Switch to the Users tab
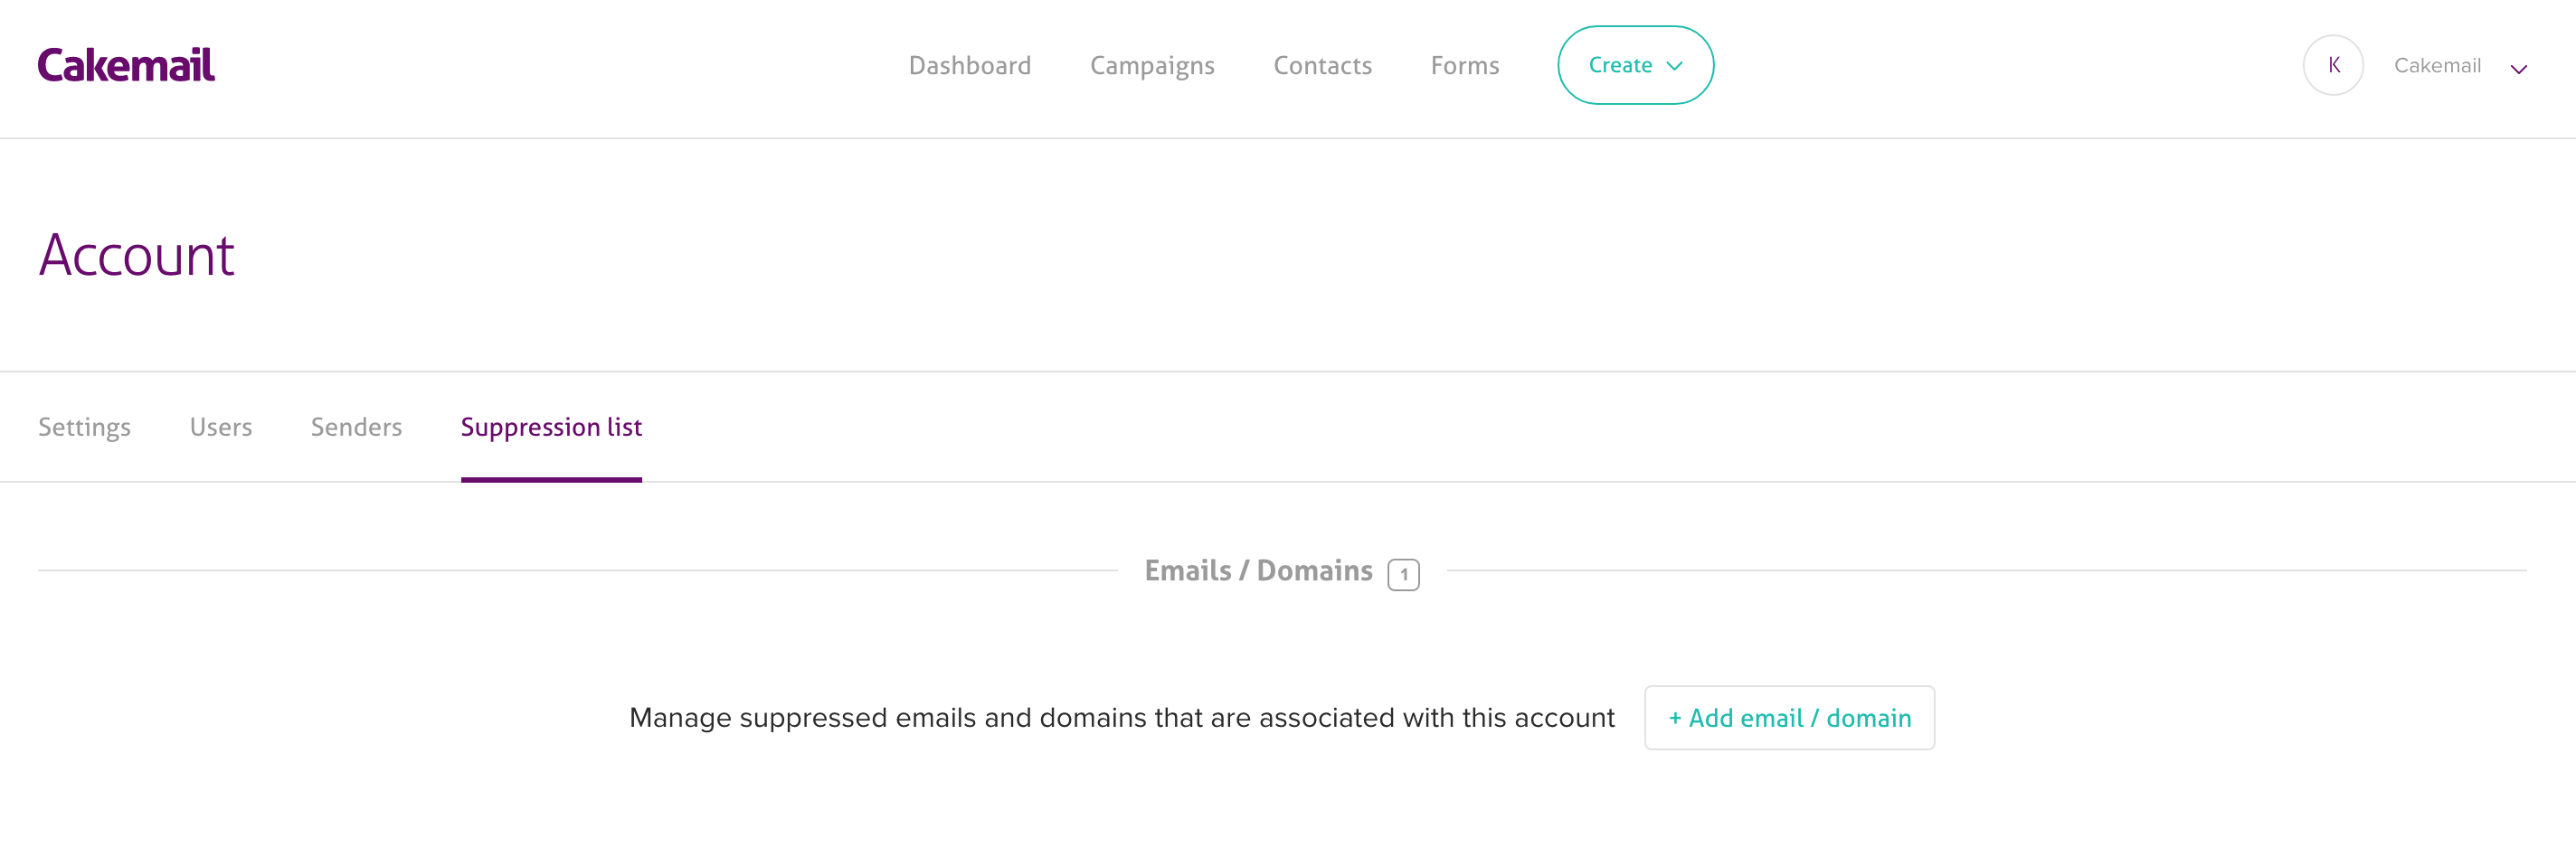 [x=221, y=427]
